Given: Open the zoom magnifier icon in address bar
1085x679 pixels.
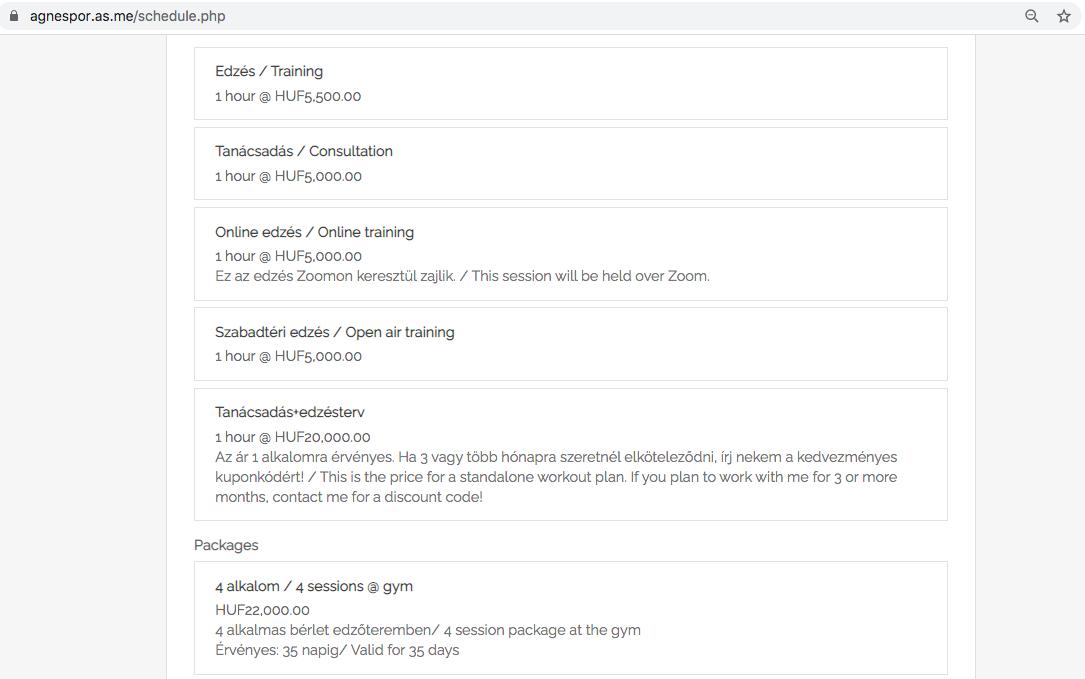Looking at the screenshot, I should pos(1032,16).
